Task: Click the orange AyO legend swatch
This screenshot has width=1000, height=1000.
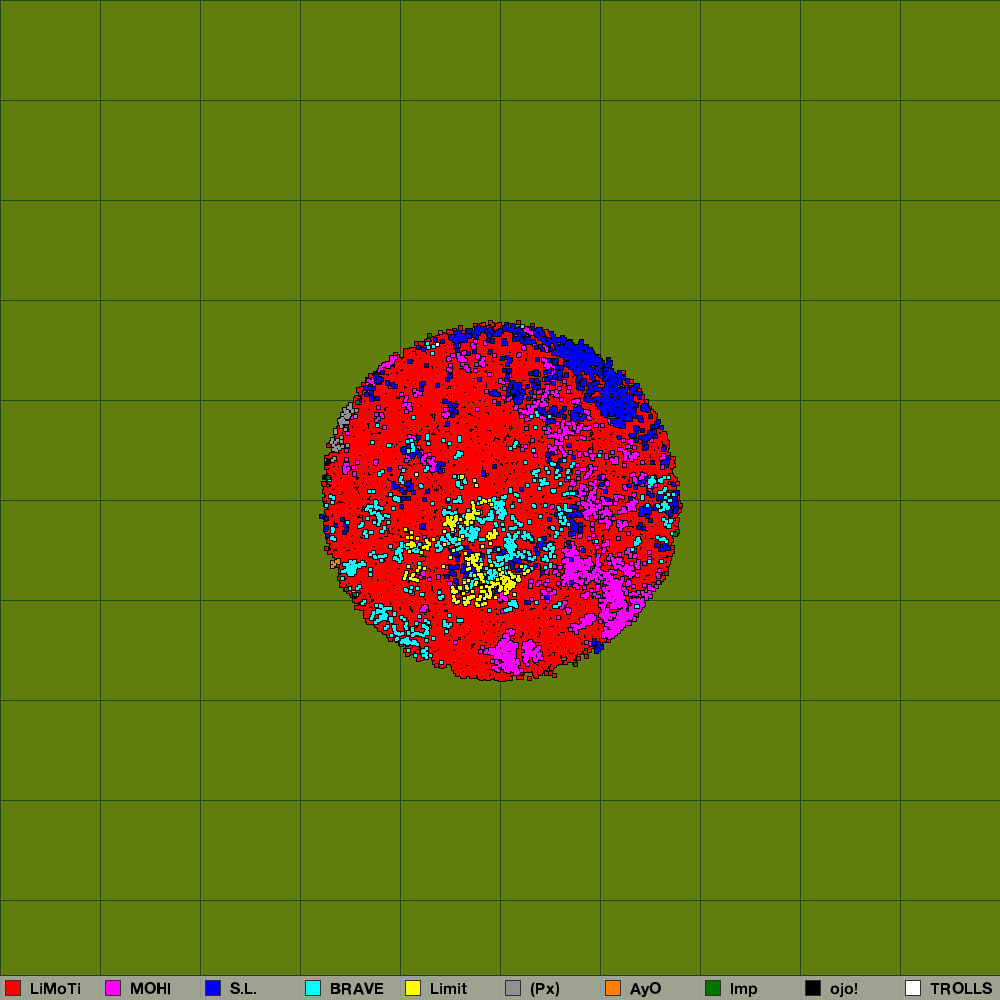Action: [x=613, y=988]
